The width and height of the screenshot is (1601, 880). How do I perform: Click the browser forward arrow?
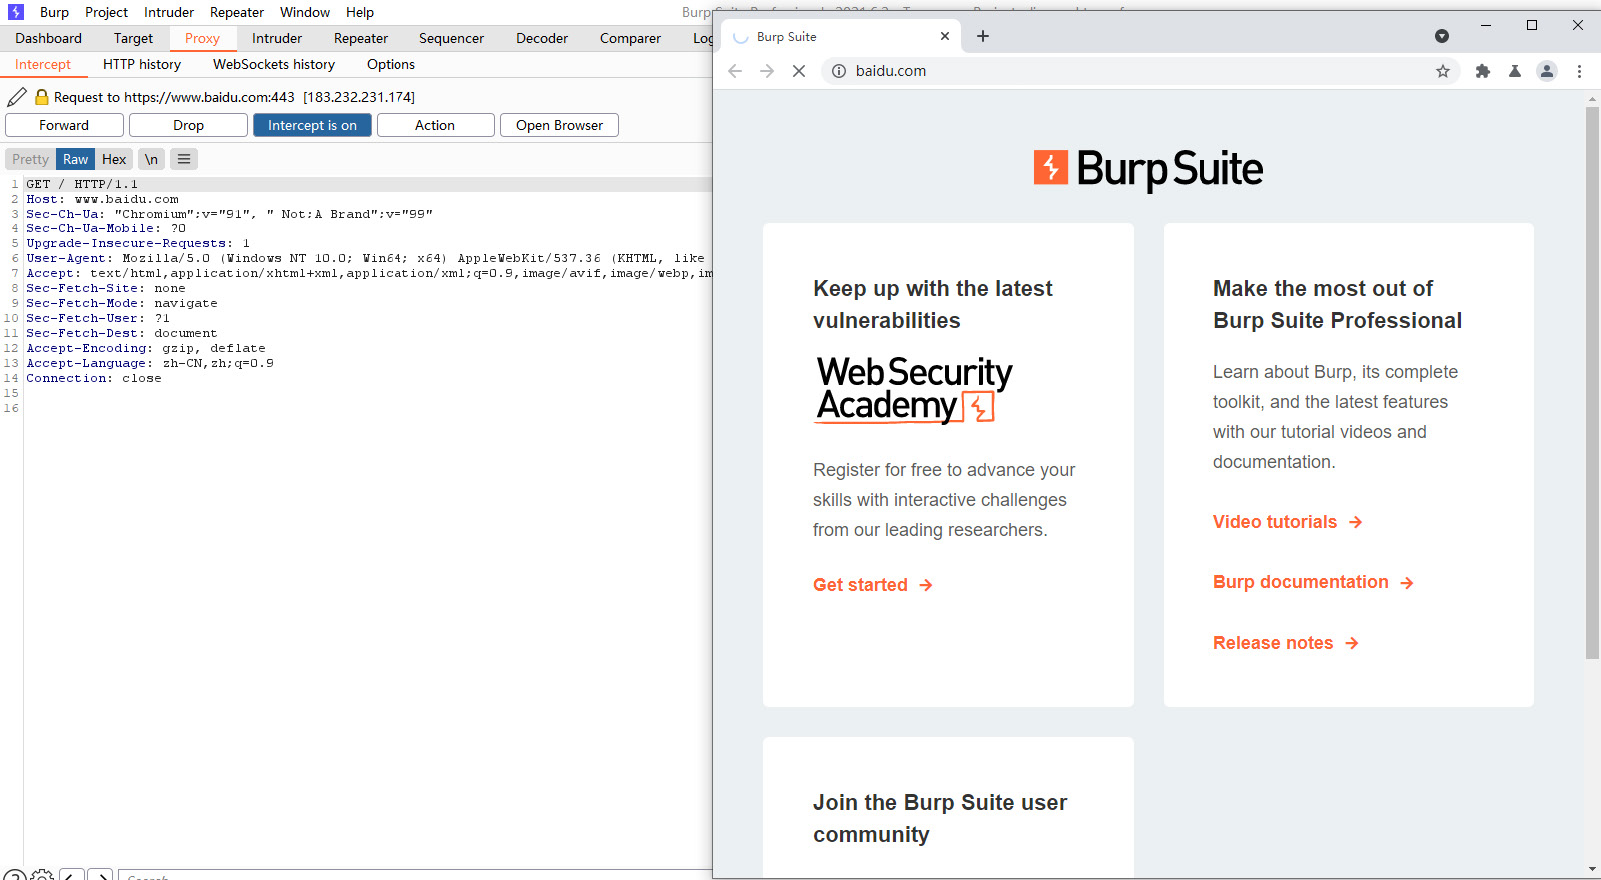(x=767, y=71)
